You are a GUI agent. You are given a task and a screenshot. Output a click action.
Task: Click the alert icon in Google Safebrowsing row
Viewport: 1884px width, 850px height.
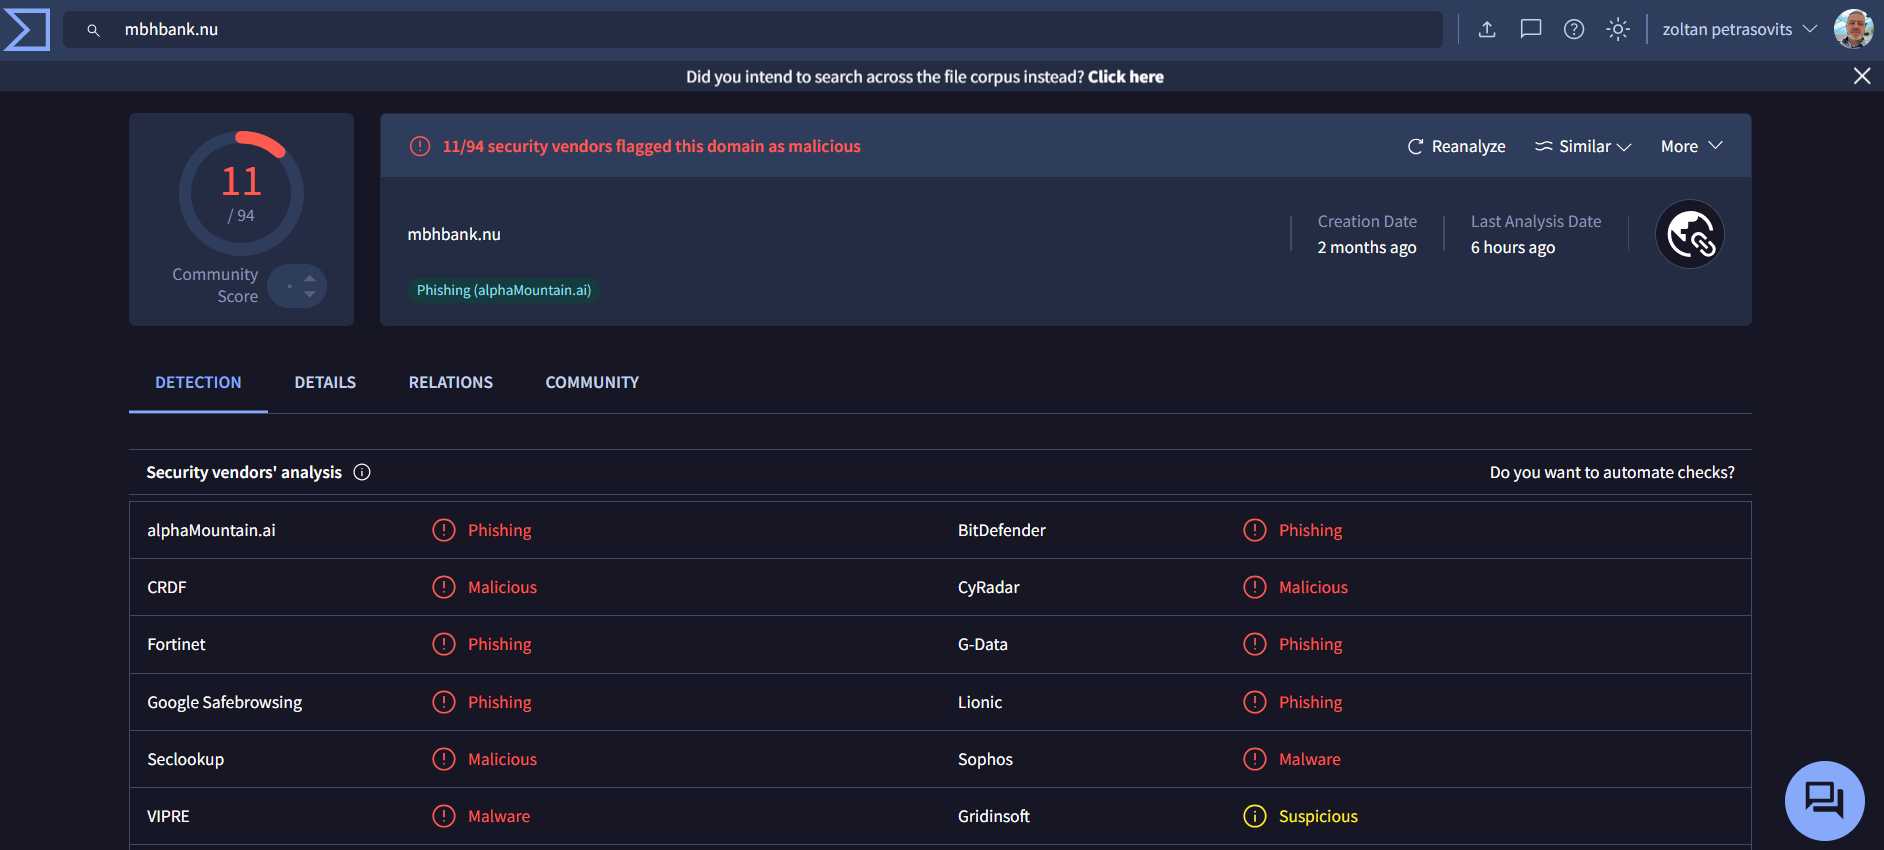click(x=443, y=702)
